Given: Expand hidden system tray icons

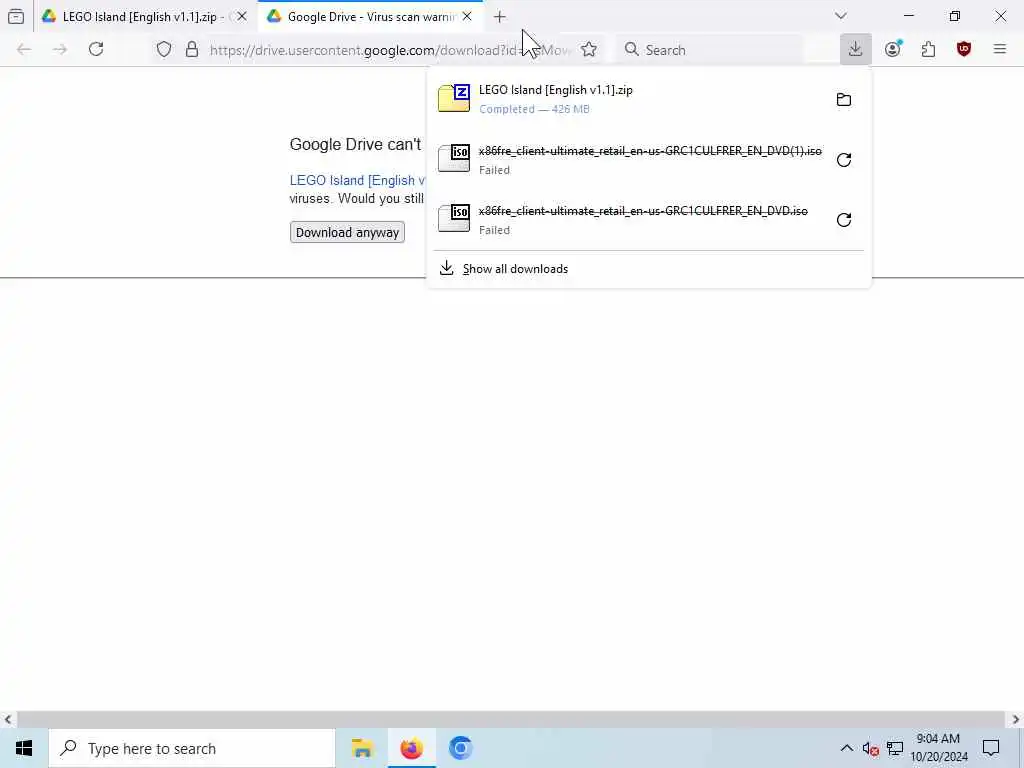Looking at the screenshot, I should click(846, 748).
